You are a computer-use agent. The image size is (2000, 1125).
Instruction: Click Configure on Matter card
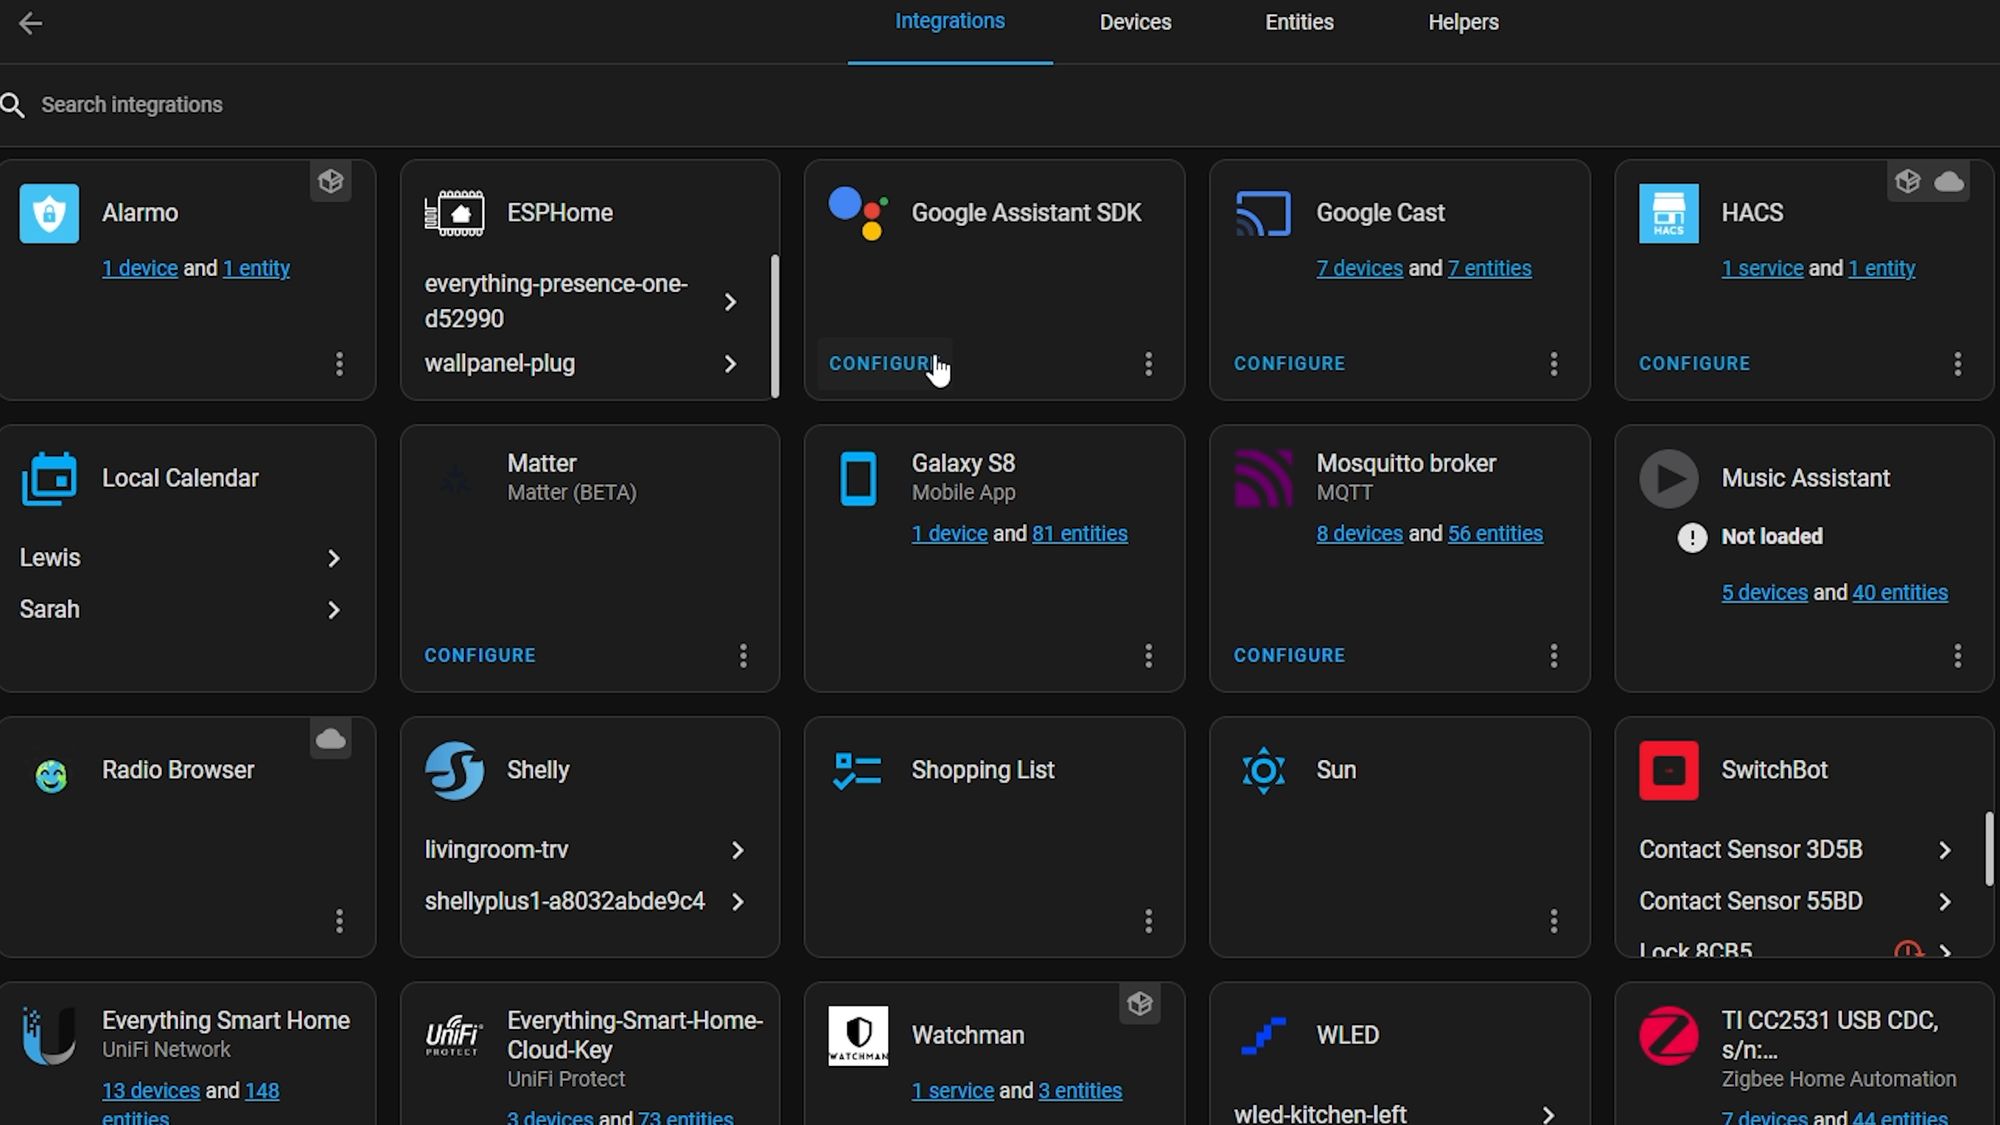pyautogui.click(x=480, y=656)
